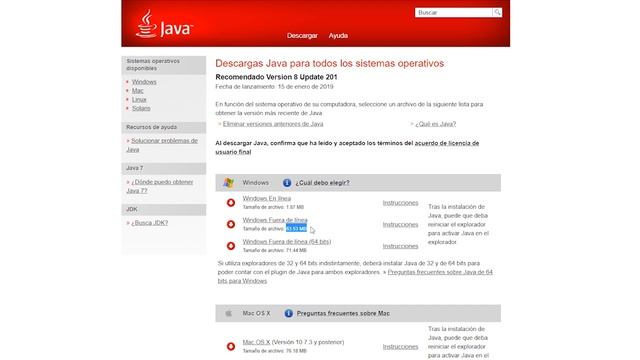Open the ¿Qué es Java? link

pyautogui.click(x=436, y=124)
